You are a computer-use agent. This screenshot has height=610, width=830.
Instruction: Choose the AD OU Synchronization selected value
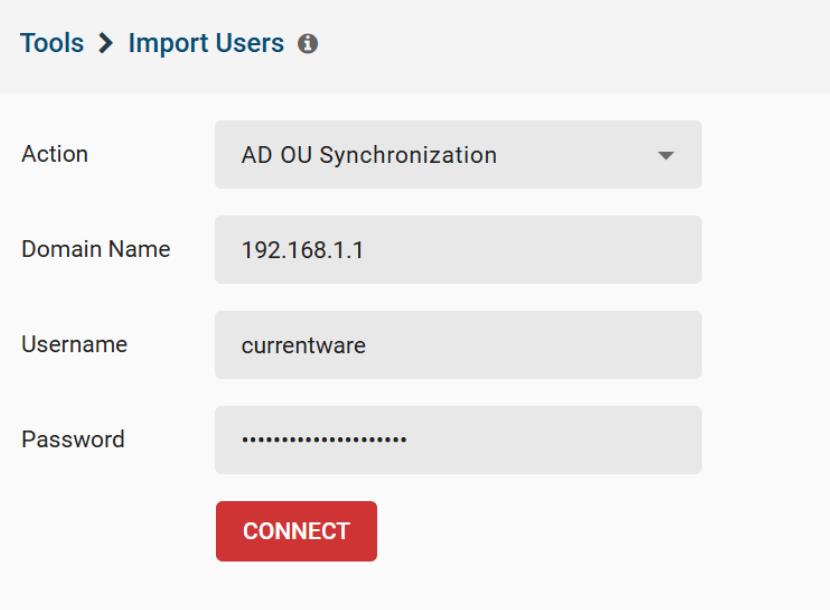[x=369, y=155]
